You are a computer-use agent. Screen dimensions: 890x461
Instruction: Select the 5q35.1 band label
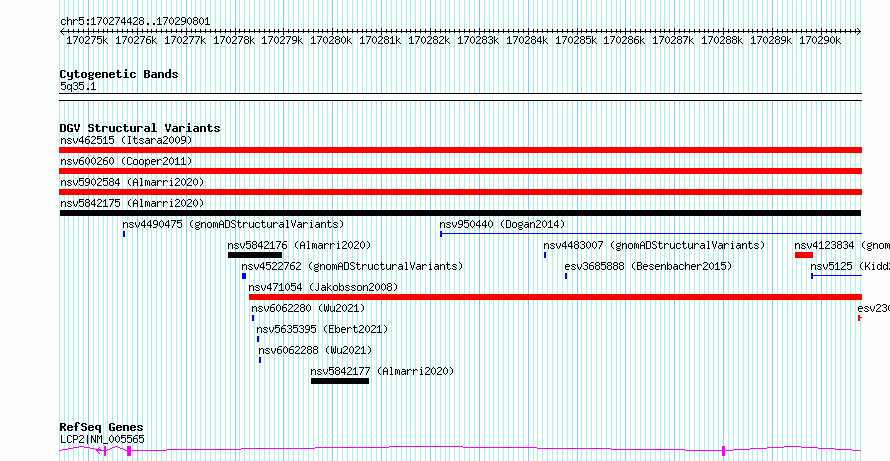tap(77, 86)
